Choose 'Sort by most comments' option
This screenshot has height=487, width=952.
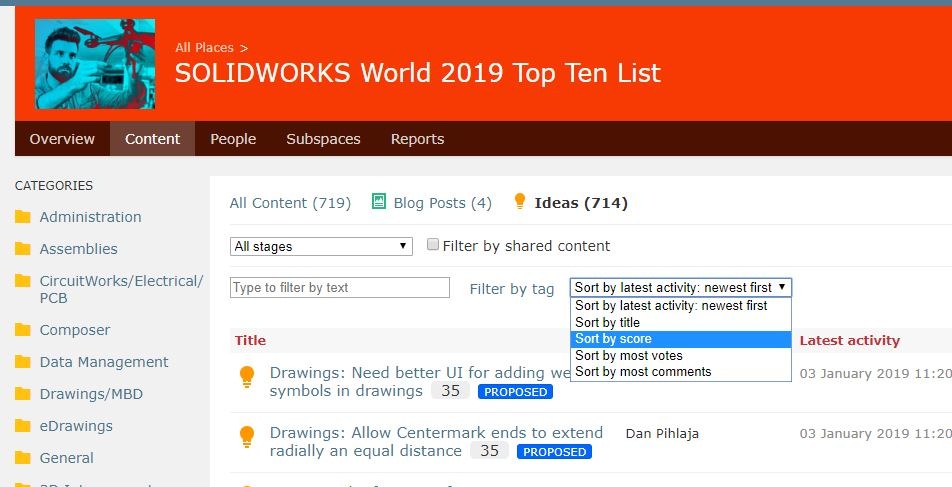pos(681,372)
